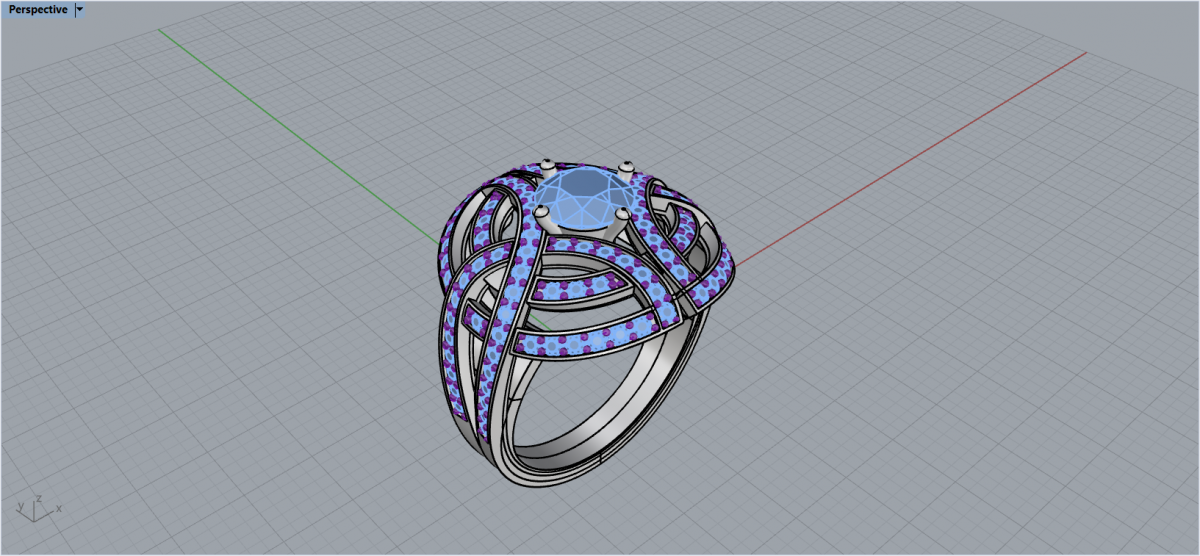Viewport: 1200px width, 556px height.
Task: Select the back-left prong above the gemstone
Action: [546, 165]
